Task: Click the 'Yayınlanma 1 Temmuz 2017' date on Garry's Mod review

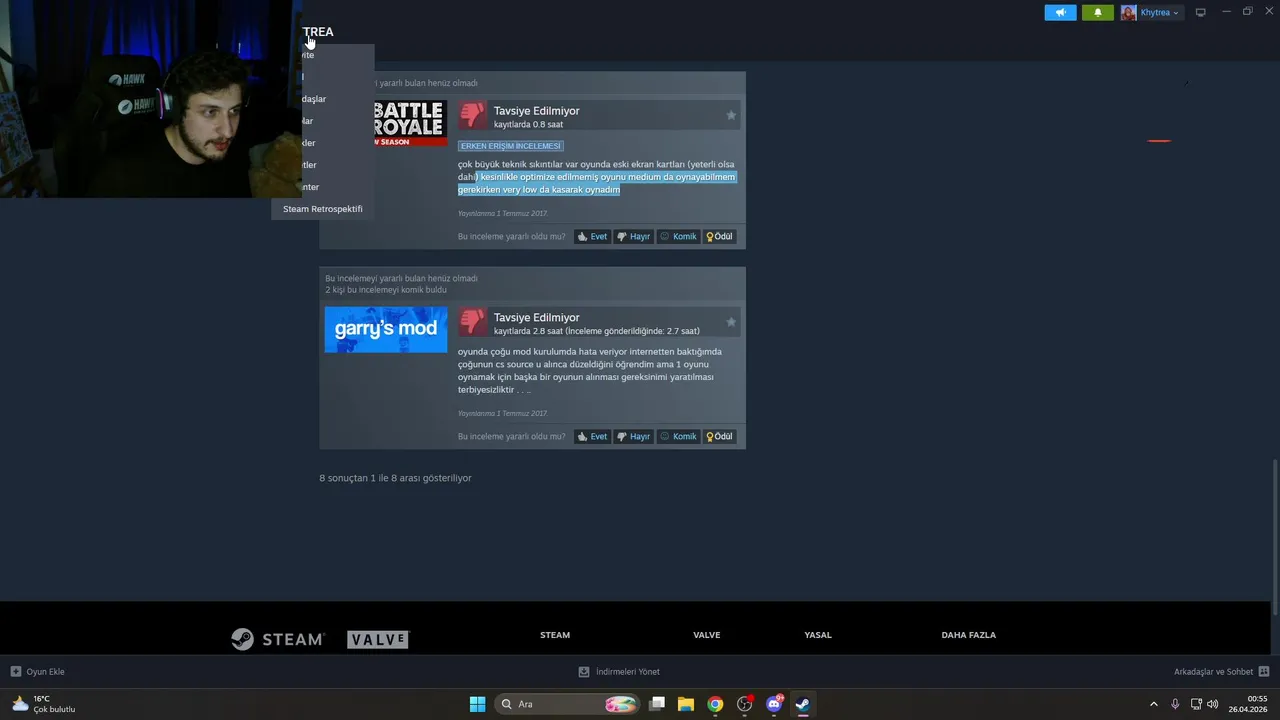Action: [x=502, y=413]
